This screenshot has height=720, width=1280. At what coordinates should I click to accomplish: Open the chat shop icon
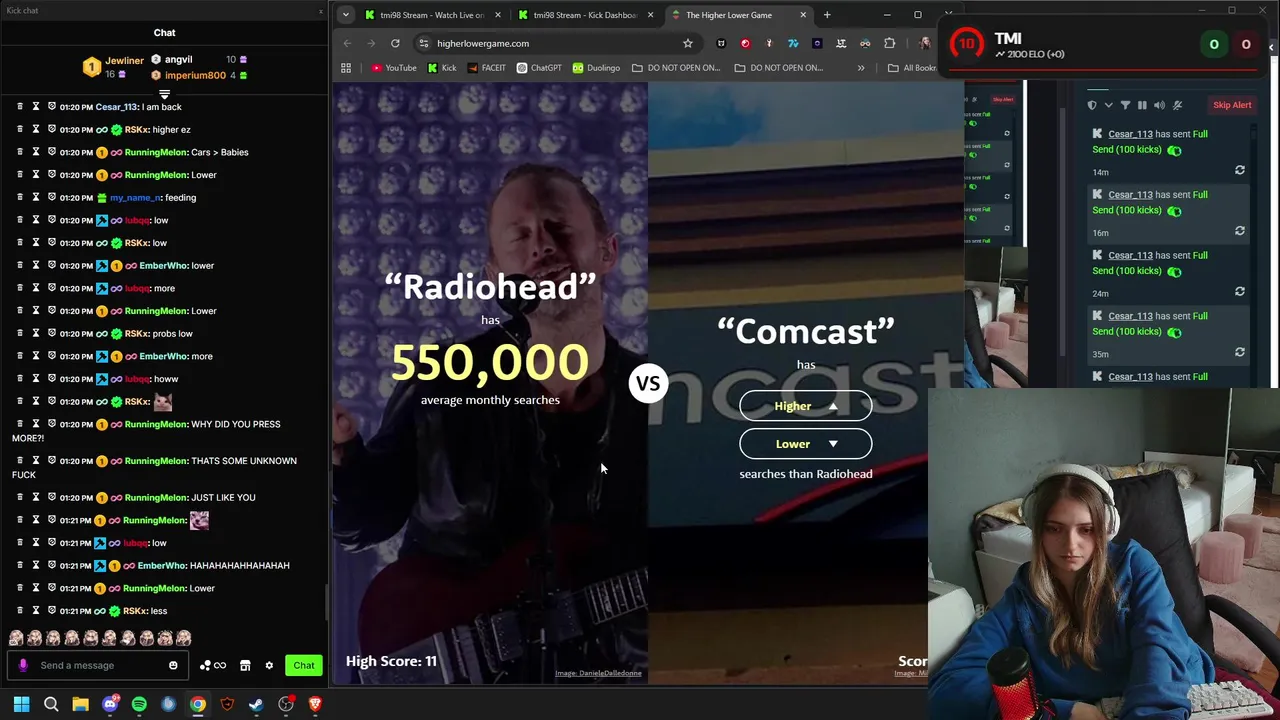click(245, 665)
